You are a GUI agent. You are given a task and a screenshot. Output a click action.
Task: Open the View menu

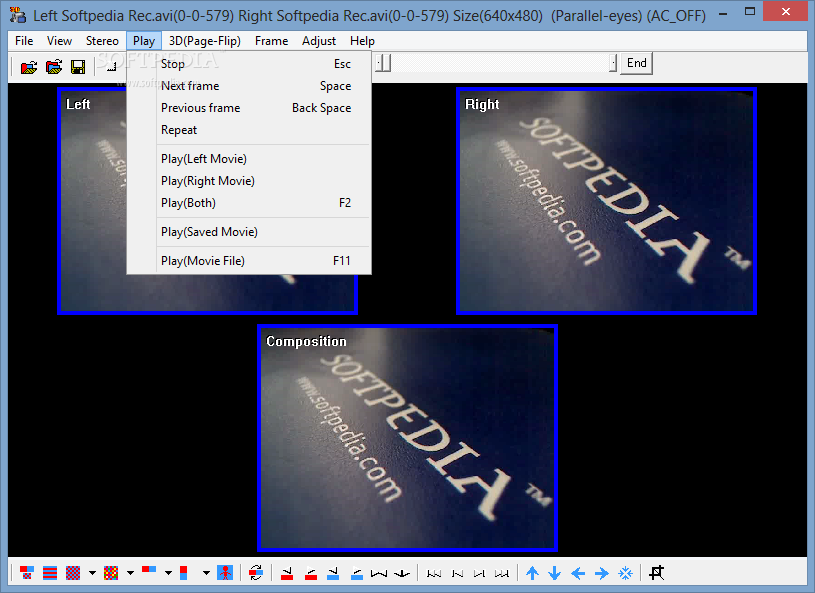(x=59, y=41)
